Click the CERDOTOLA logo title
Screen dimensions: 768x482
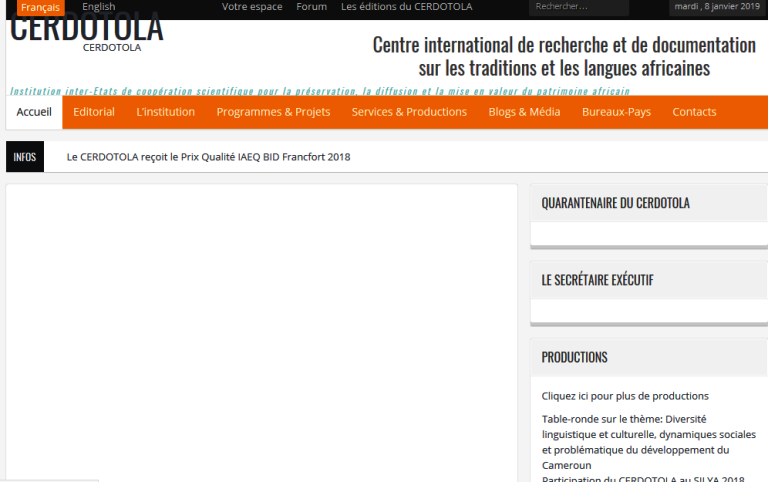(86, 29)
